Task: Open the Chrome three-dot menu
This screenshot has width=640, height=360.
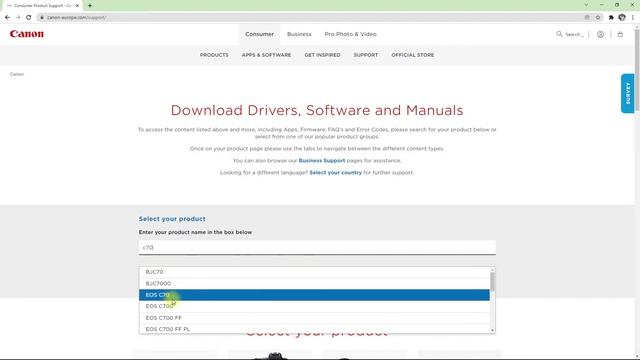Action: coord(633,17)
